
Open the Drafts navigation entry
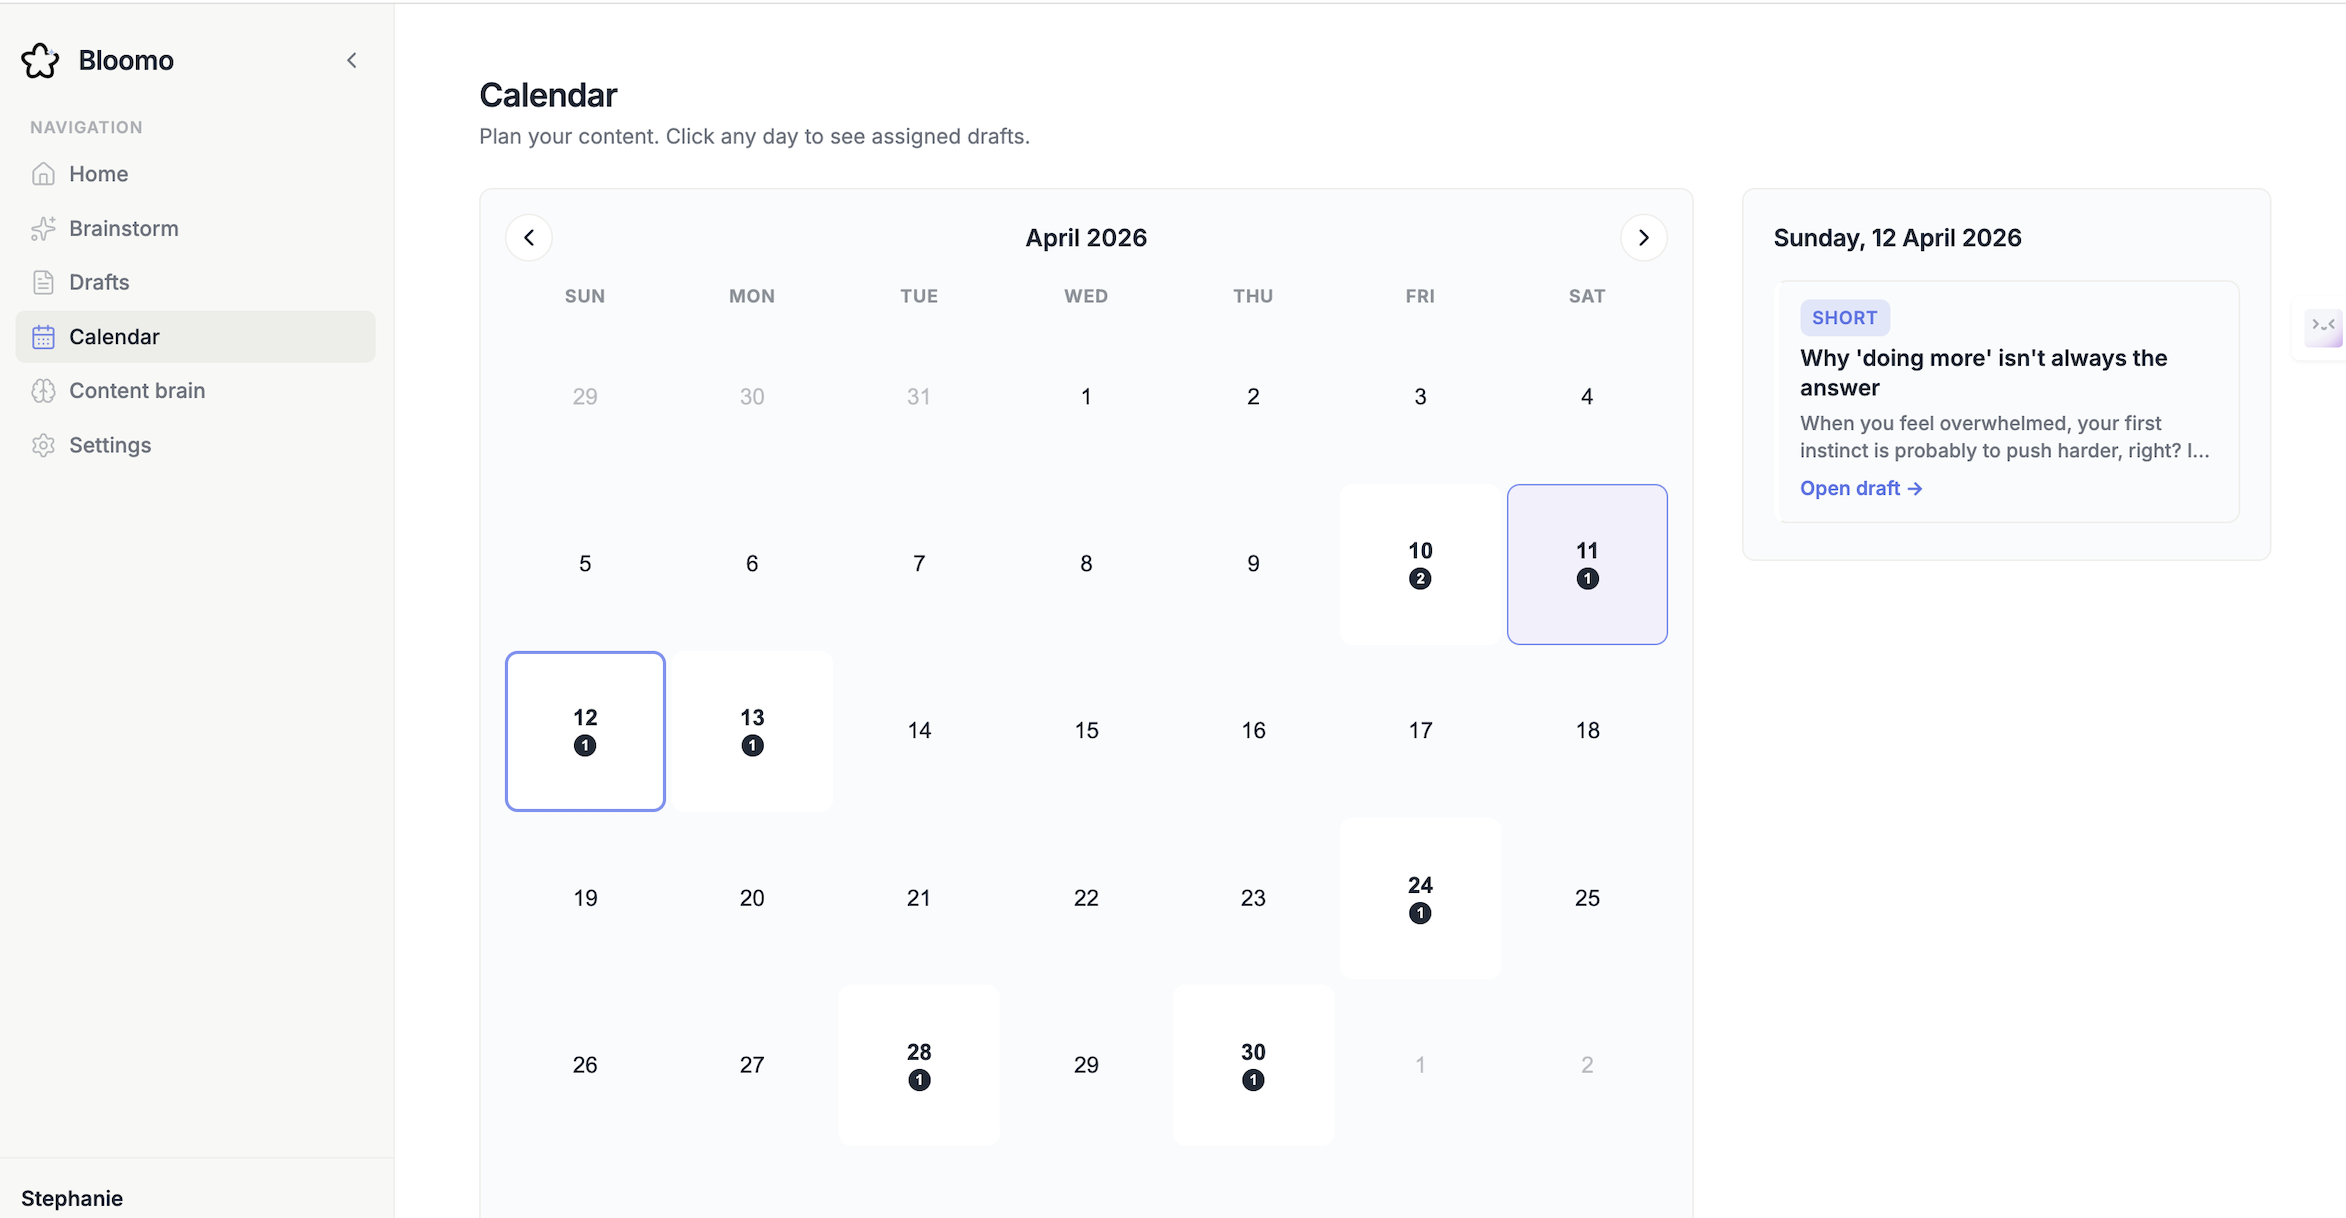[99, 282]
